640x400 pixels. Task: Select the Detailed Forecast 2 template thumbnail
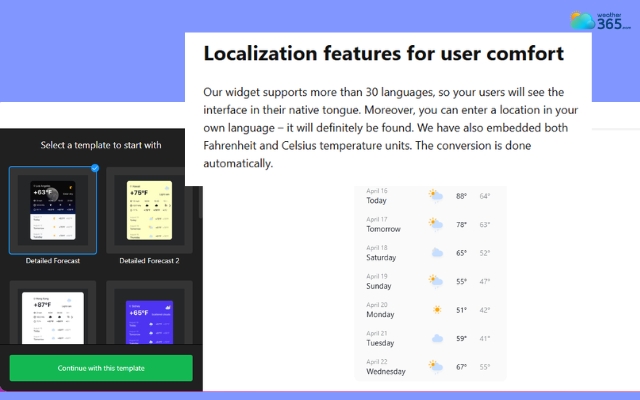coord(149,210)
